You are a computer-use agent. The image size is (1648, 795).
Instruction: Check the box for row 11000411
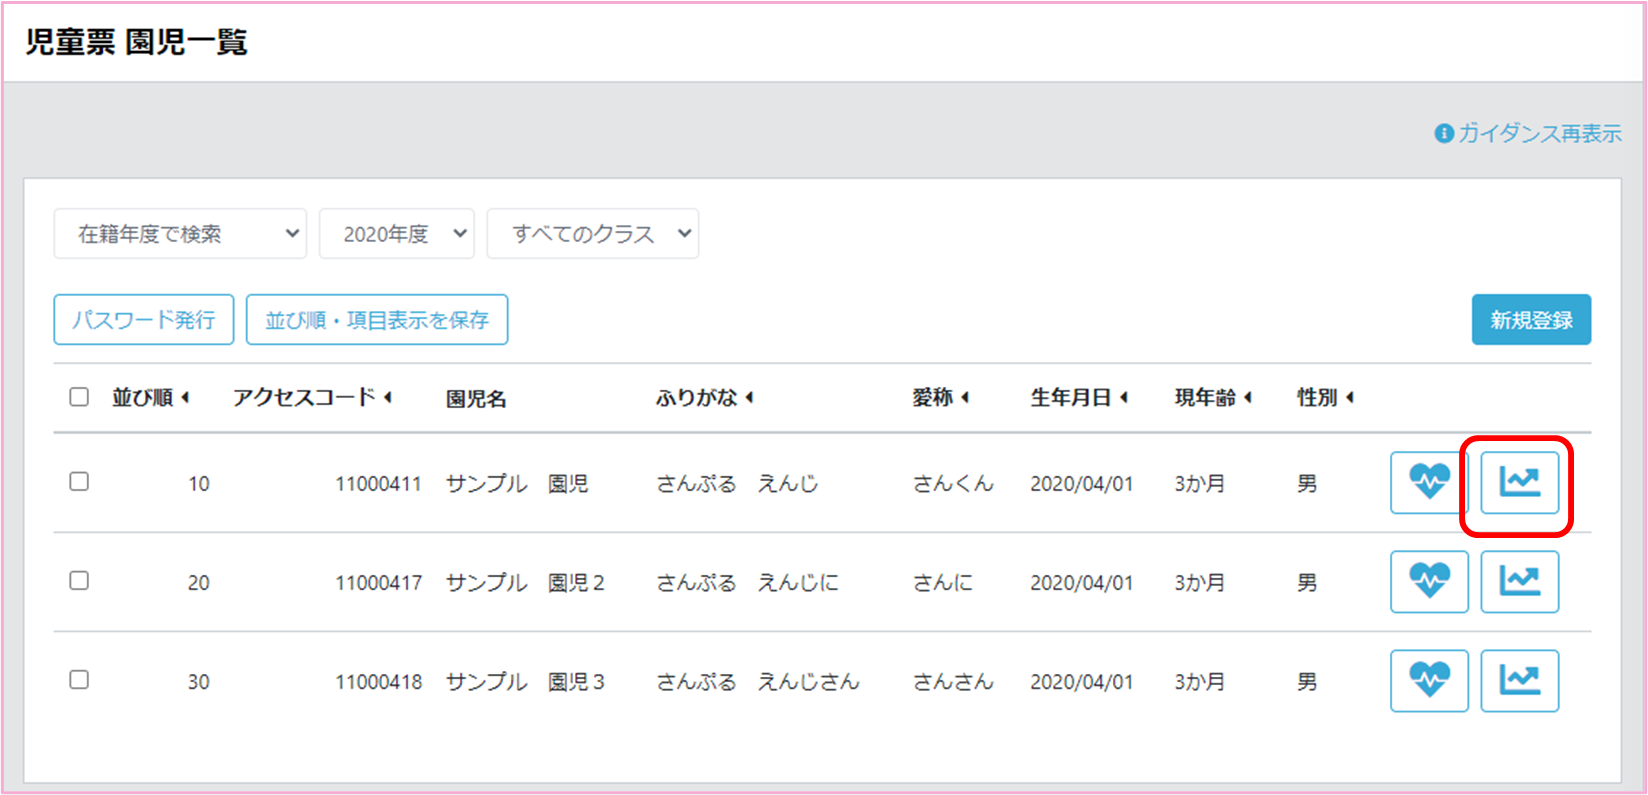pyautogui.click(x=79, y=482)
